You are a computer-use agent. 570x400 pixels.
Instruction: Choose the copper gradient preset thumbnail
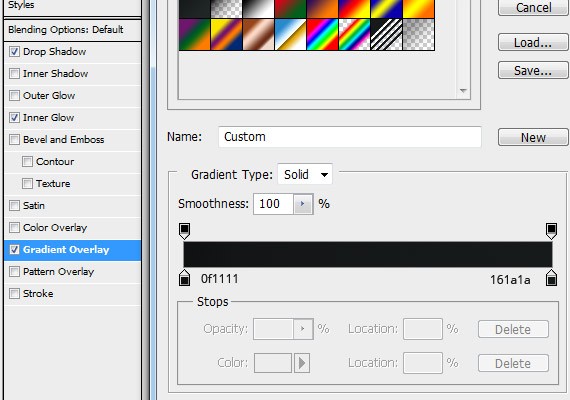[258, 34]
